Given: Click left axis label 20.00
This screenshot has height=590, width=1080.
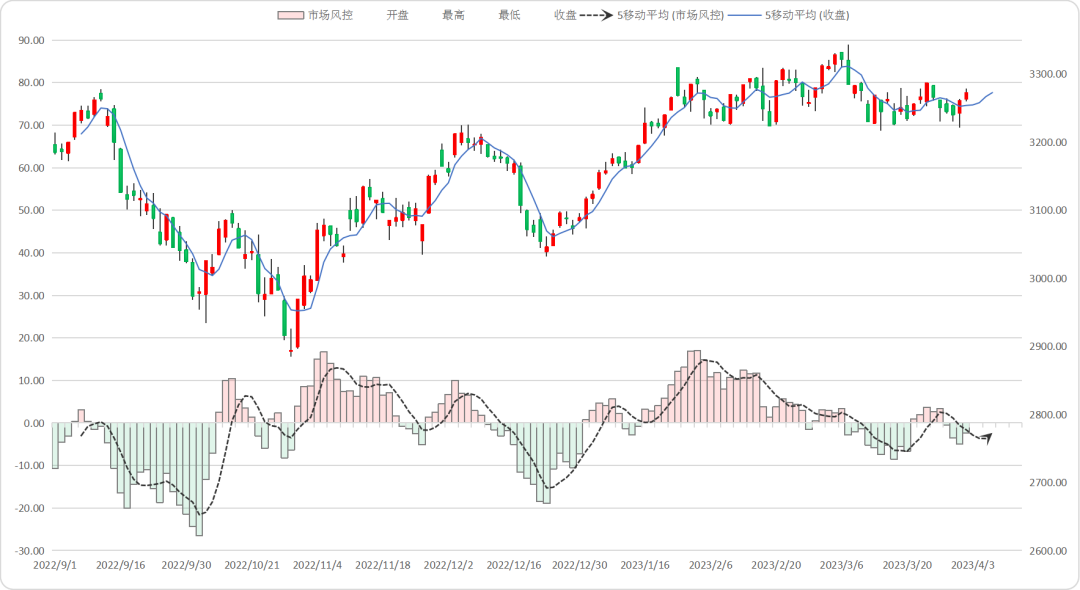Looking at the screenshot, I should click(x=31, y=338).
